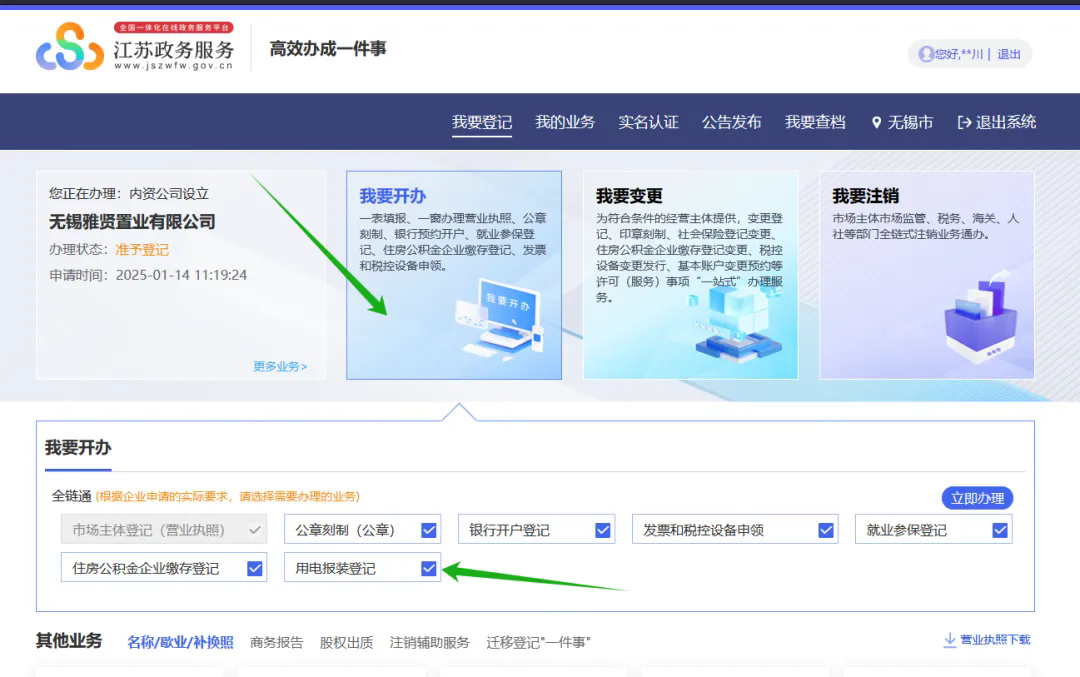Uncheck the 公章刻制 checkbox
Viewport: 1080px width, 677px height.
429,530
